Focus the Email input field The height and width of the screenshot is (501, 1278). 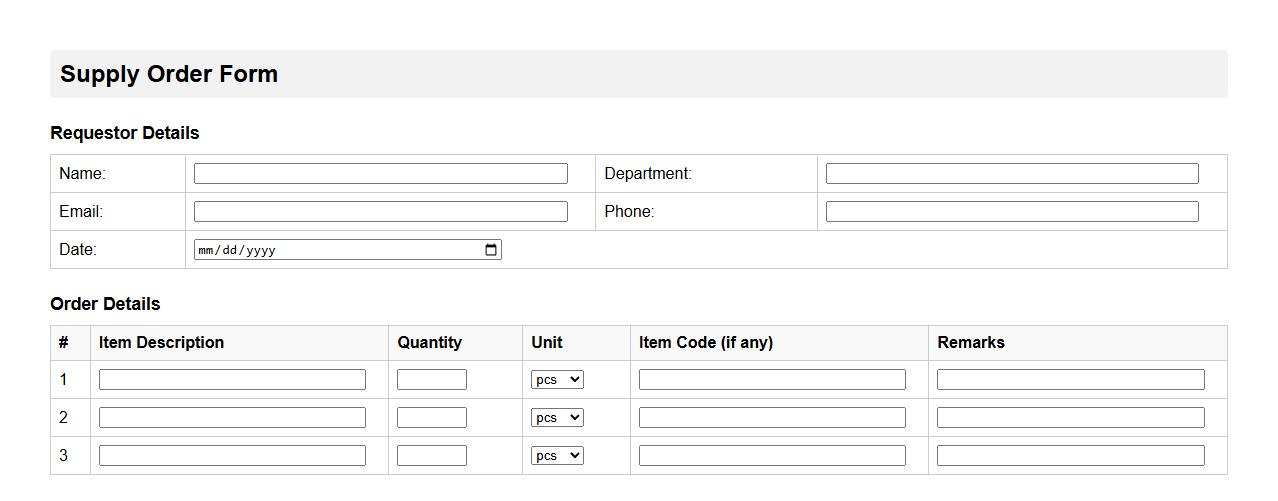click(x=381, y=212)
